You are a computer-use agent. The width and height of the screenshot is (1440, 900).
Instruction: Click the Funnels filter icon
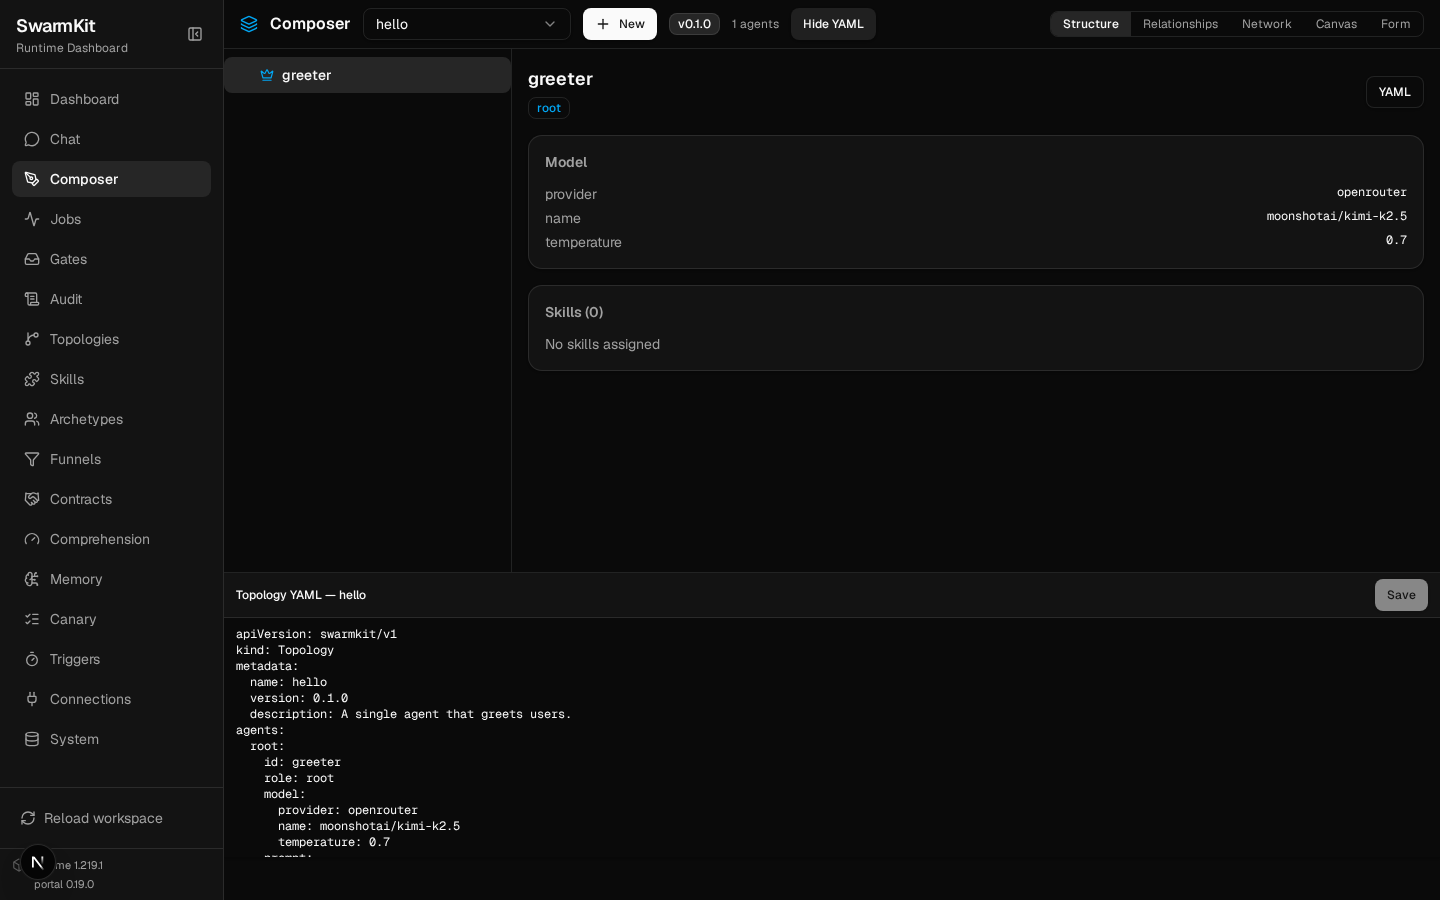click(32, 459)
